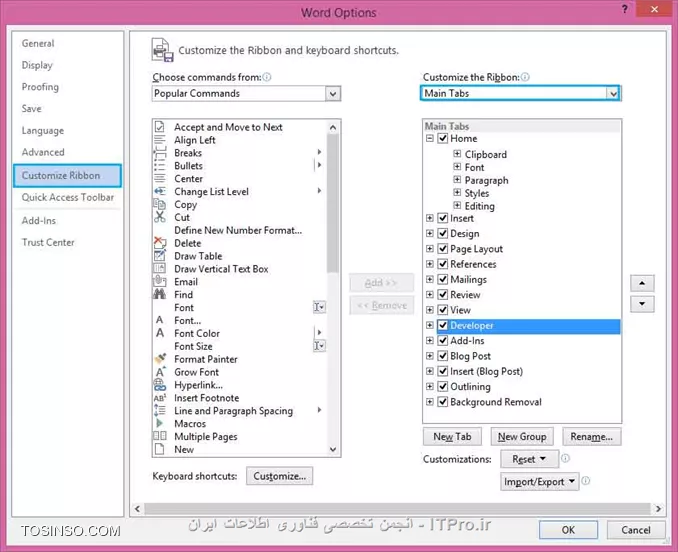Image resolution: width=678 pixels, height=552 pixels.
Task: Click the New document icon
Action: point(160,449)
